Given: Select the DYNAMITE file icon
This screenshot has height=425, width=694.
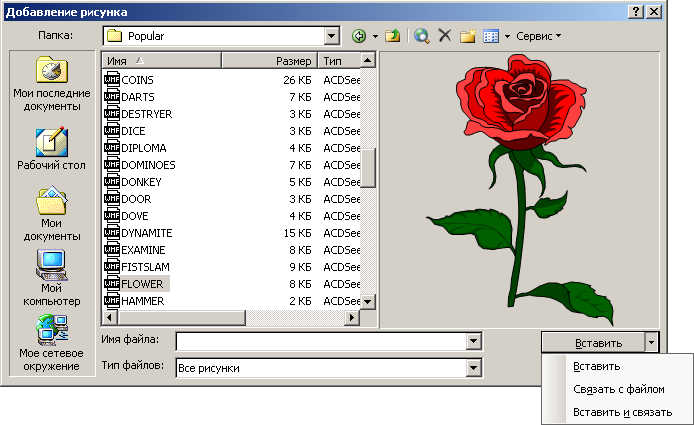Looking at the screenshot, I should (x=112, y=232).
